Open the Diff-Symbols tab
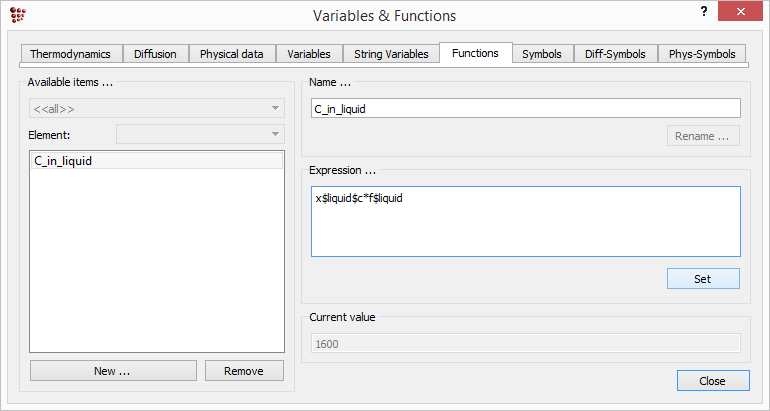 [x=615, y=54]
